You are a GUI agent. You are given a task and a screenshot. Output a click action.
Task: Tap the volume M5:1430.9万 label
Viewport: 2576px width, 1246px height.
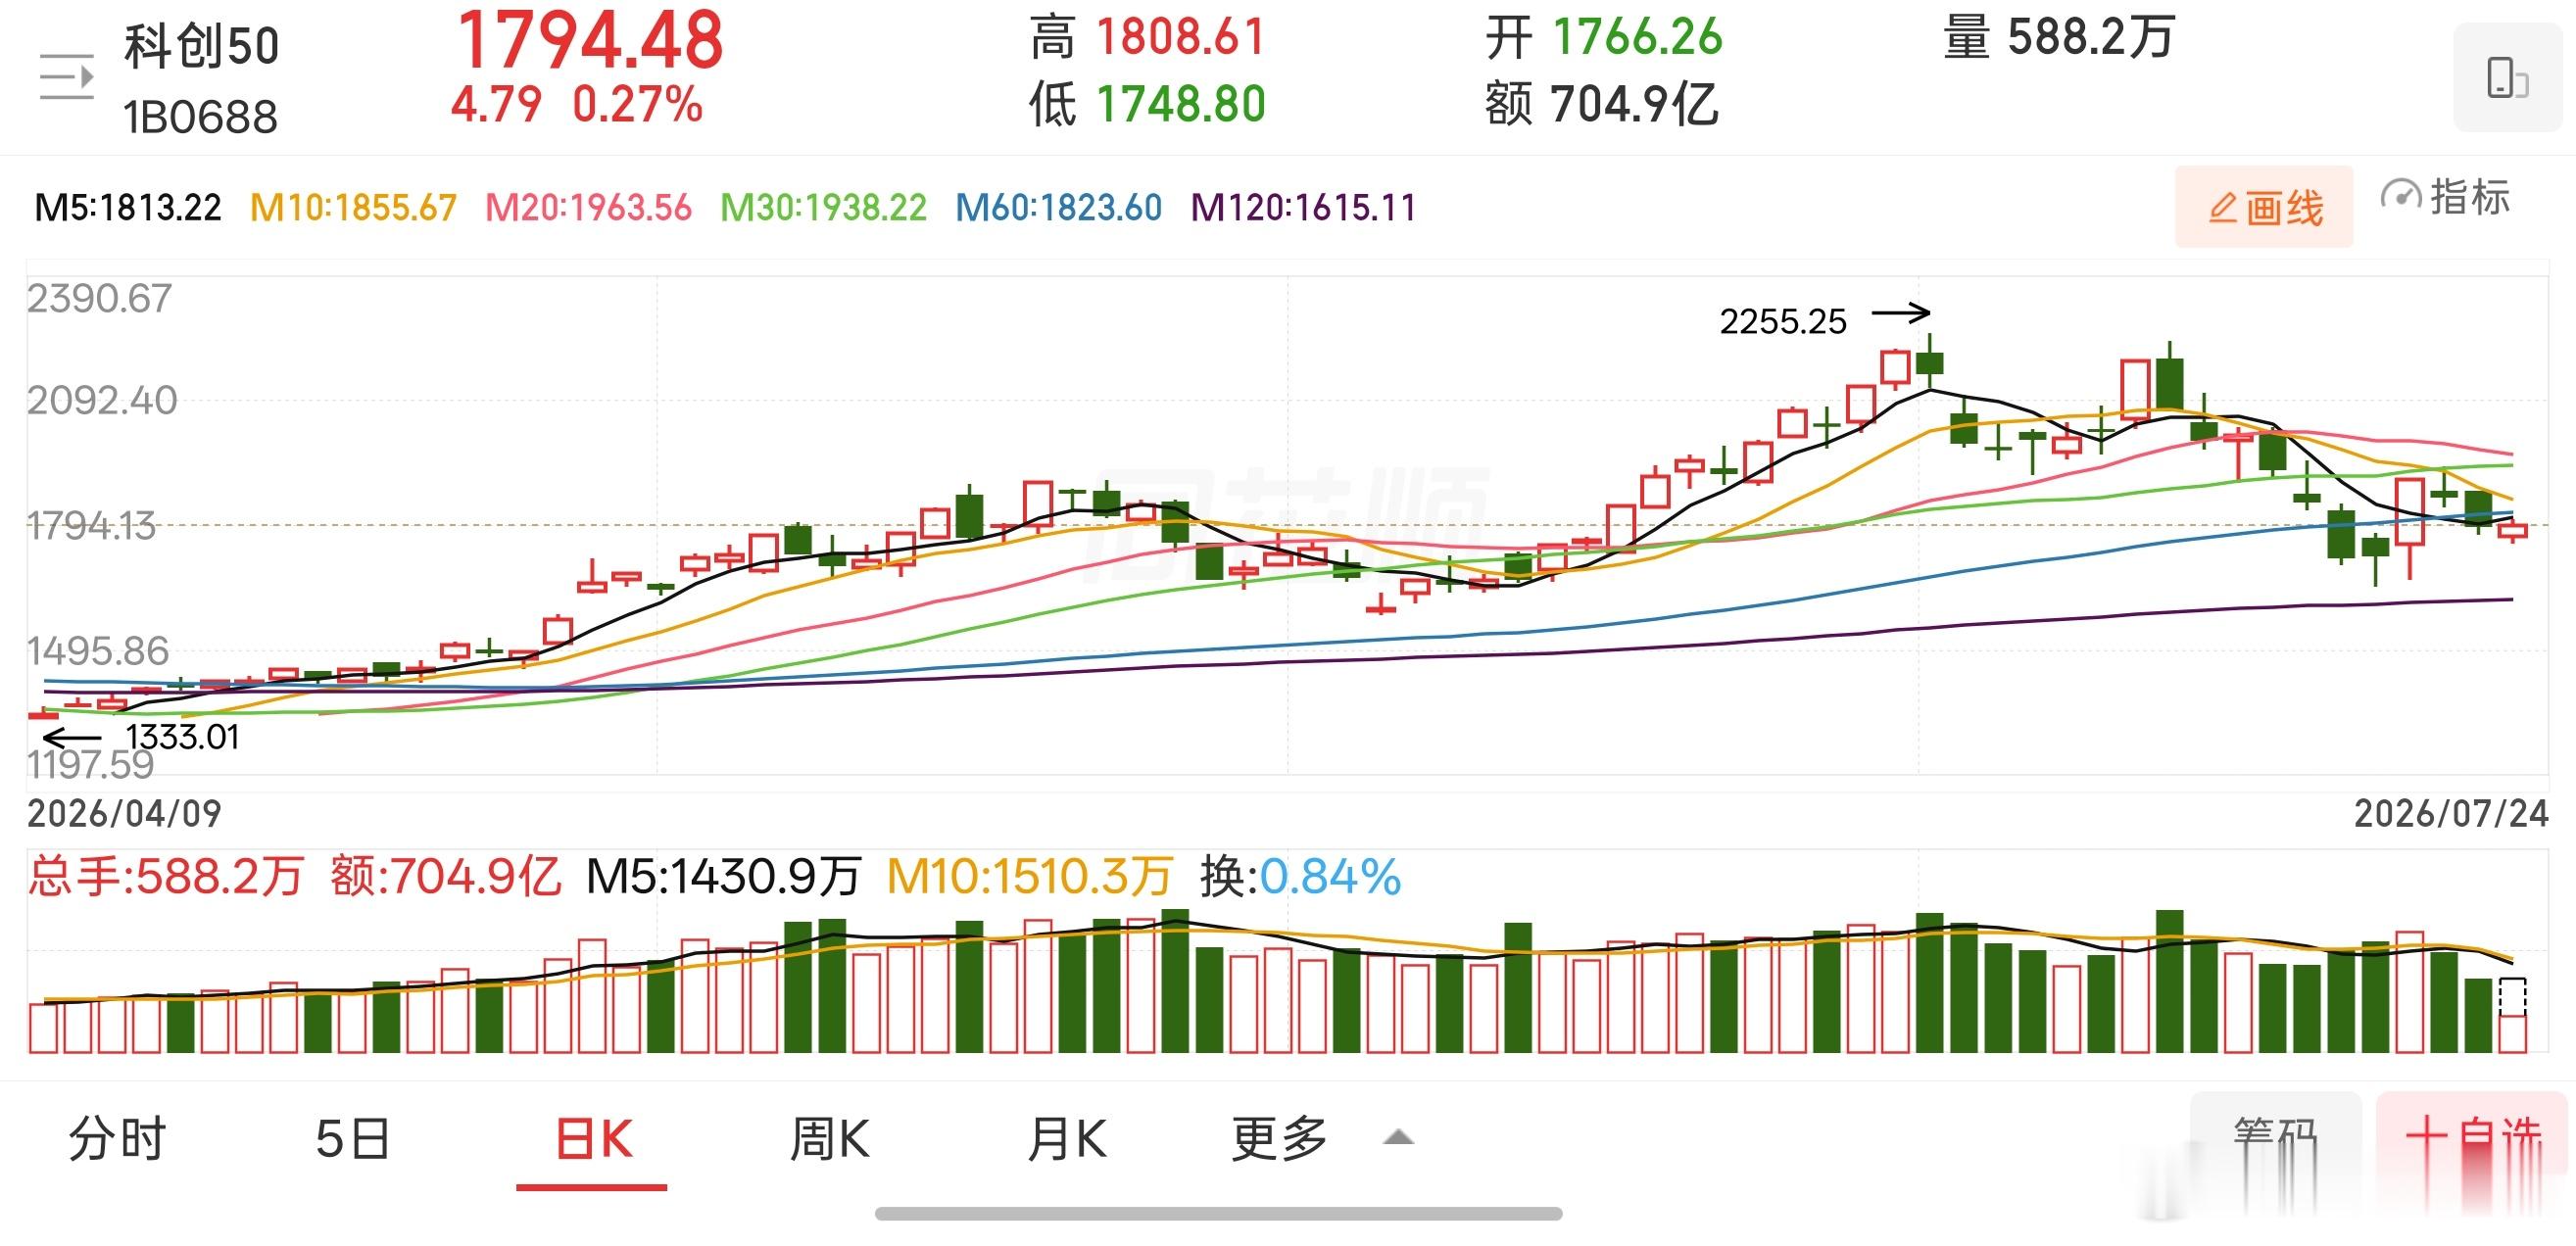pyautogui.click(x=723, y=876)
